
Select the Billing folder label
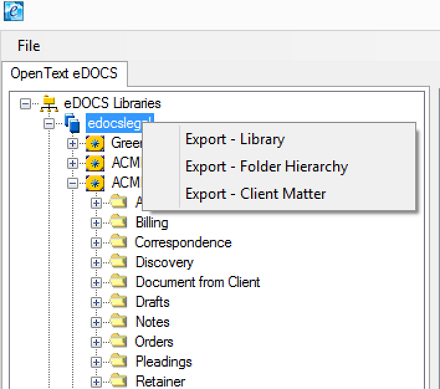152,223
